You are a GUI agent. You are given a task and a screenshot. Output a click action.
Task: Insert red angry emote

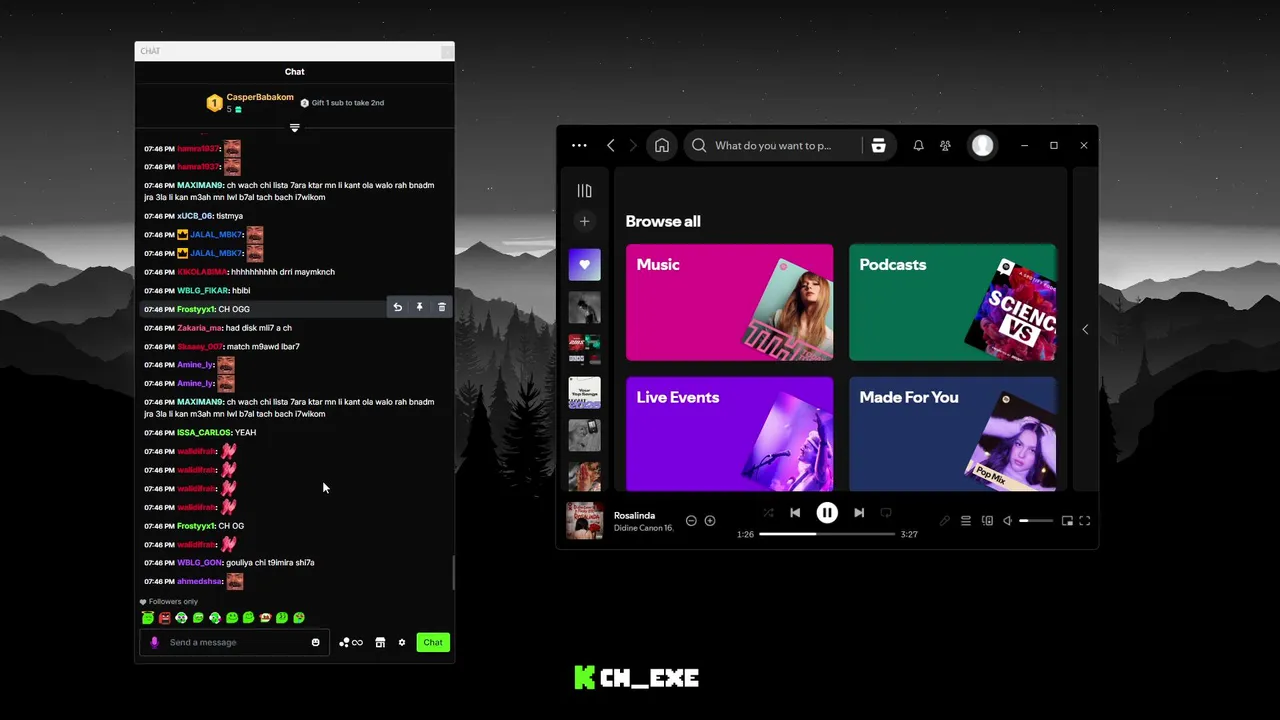(165, 618)
